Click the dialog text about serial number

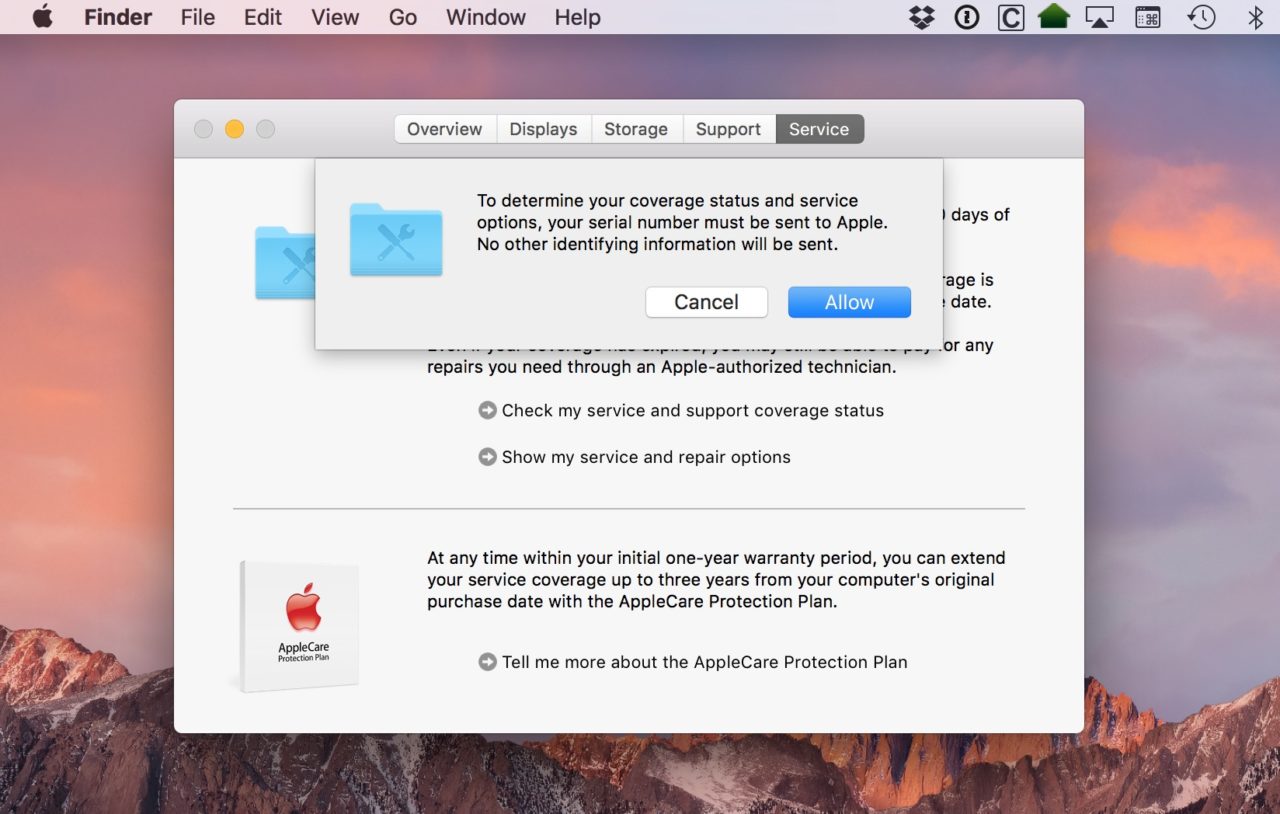pos(682,222)
